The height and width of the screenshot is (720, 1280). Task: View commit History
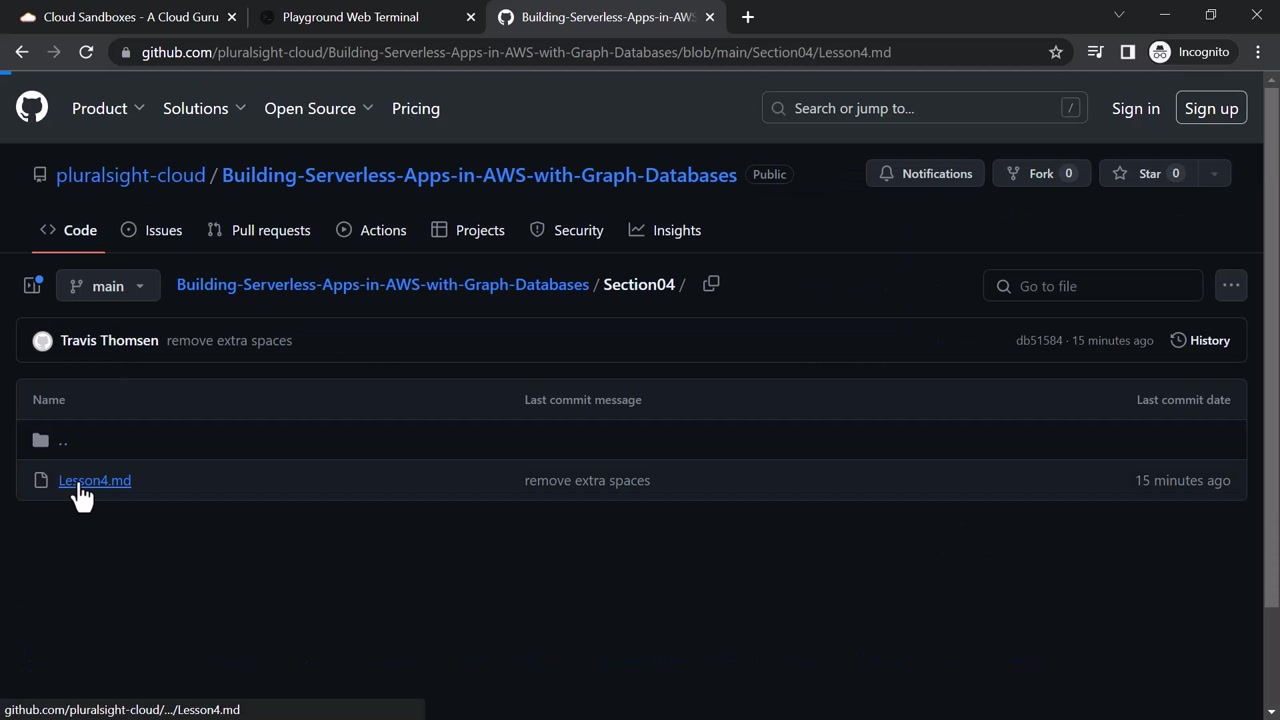[1199, 340]
